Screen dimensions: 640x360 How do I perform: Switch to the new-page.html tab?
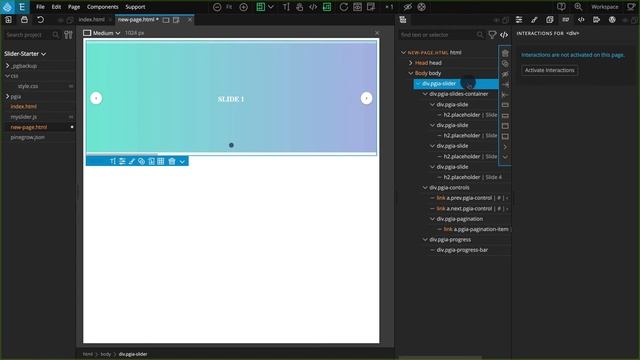(136, 20)
